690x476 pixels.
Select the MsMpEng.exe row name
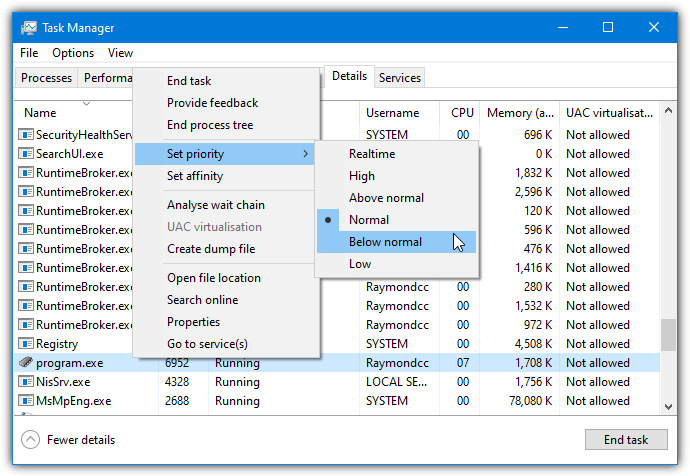coord(73,401)
